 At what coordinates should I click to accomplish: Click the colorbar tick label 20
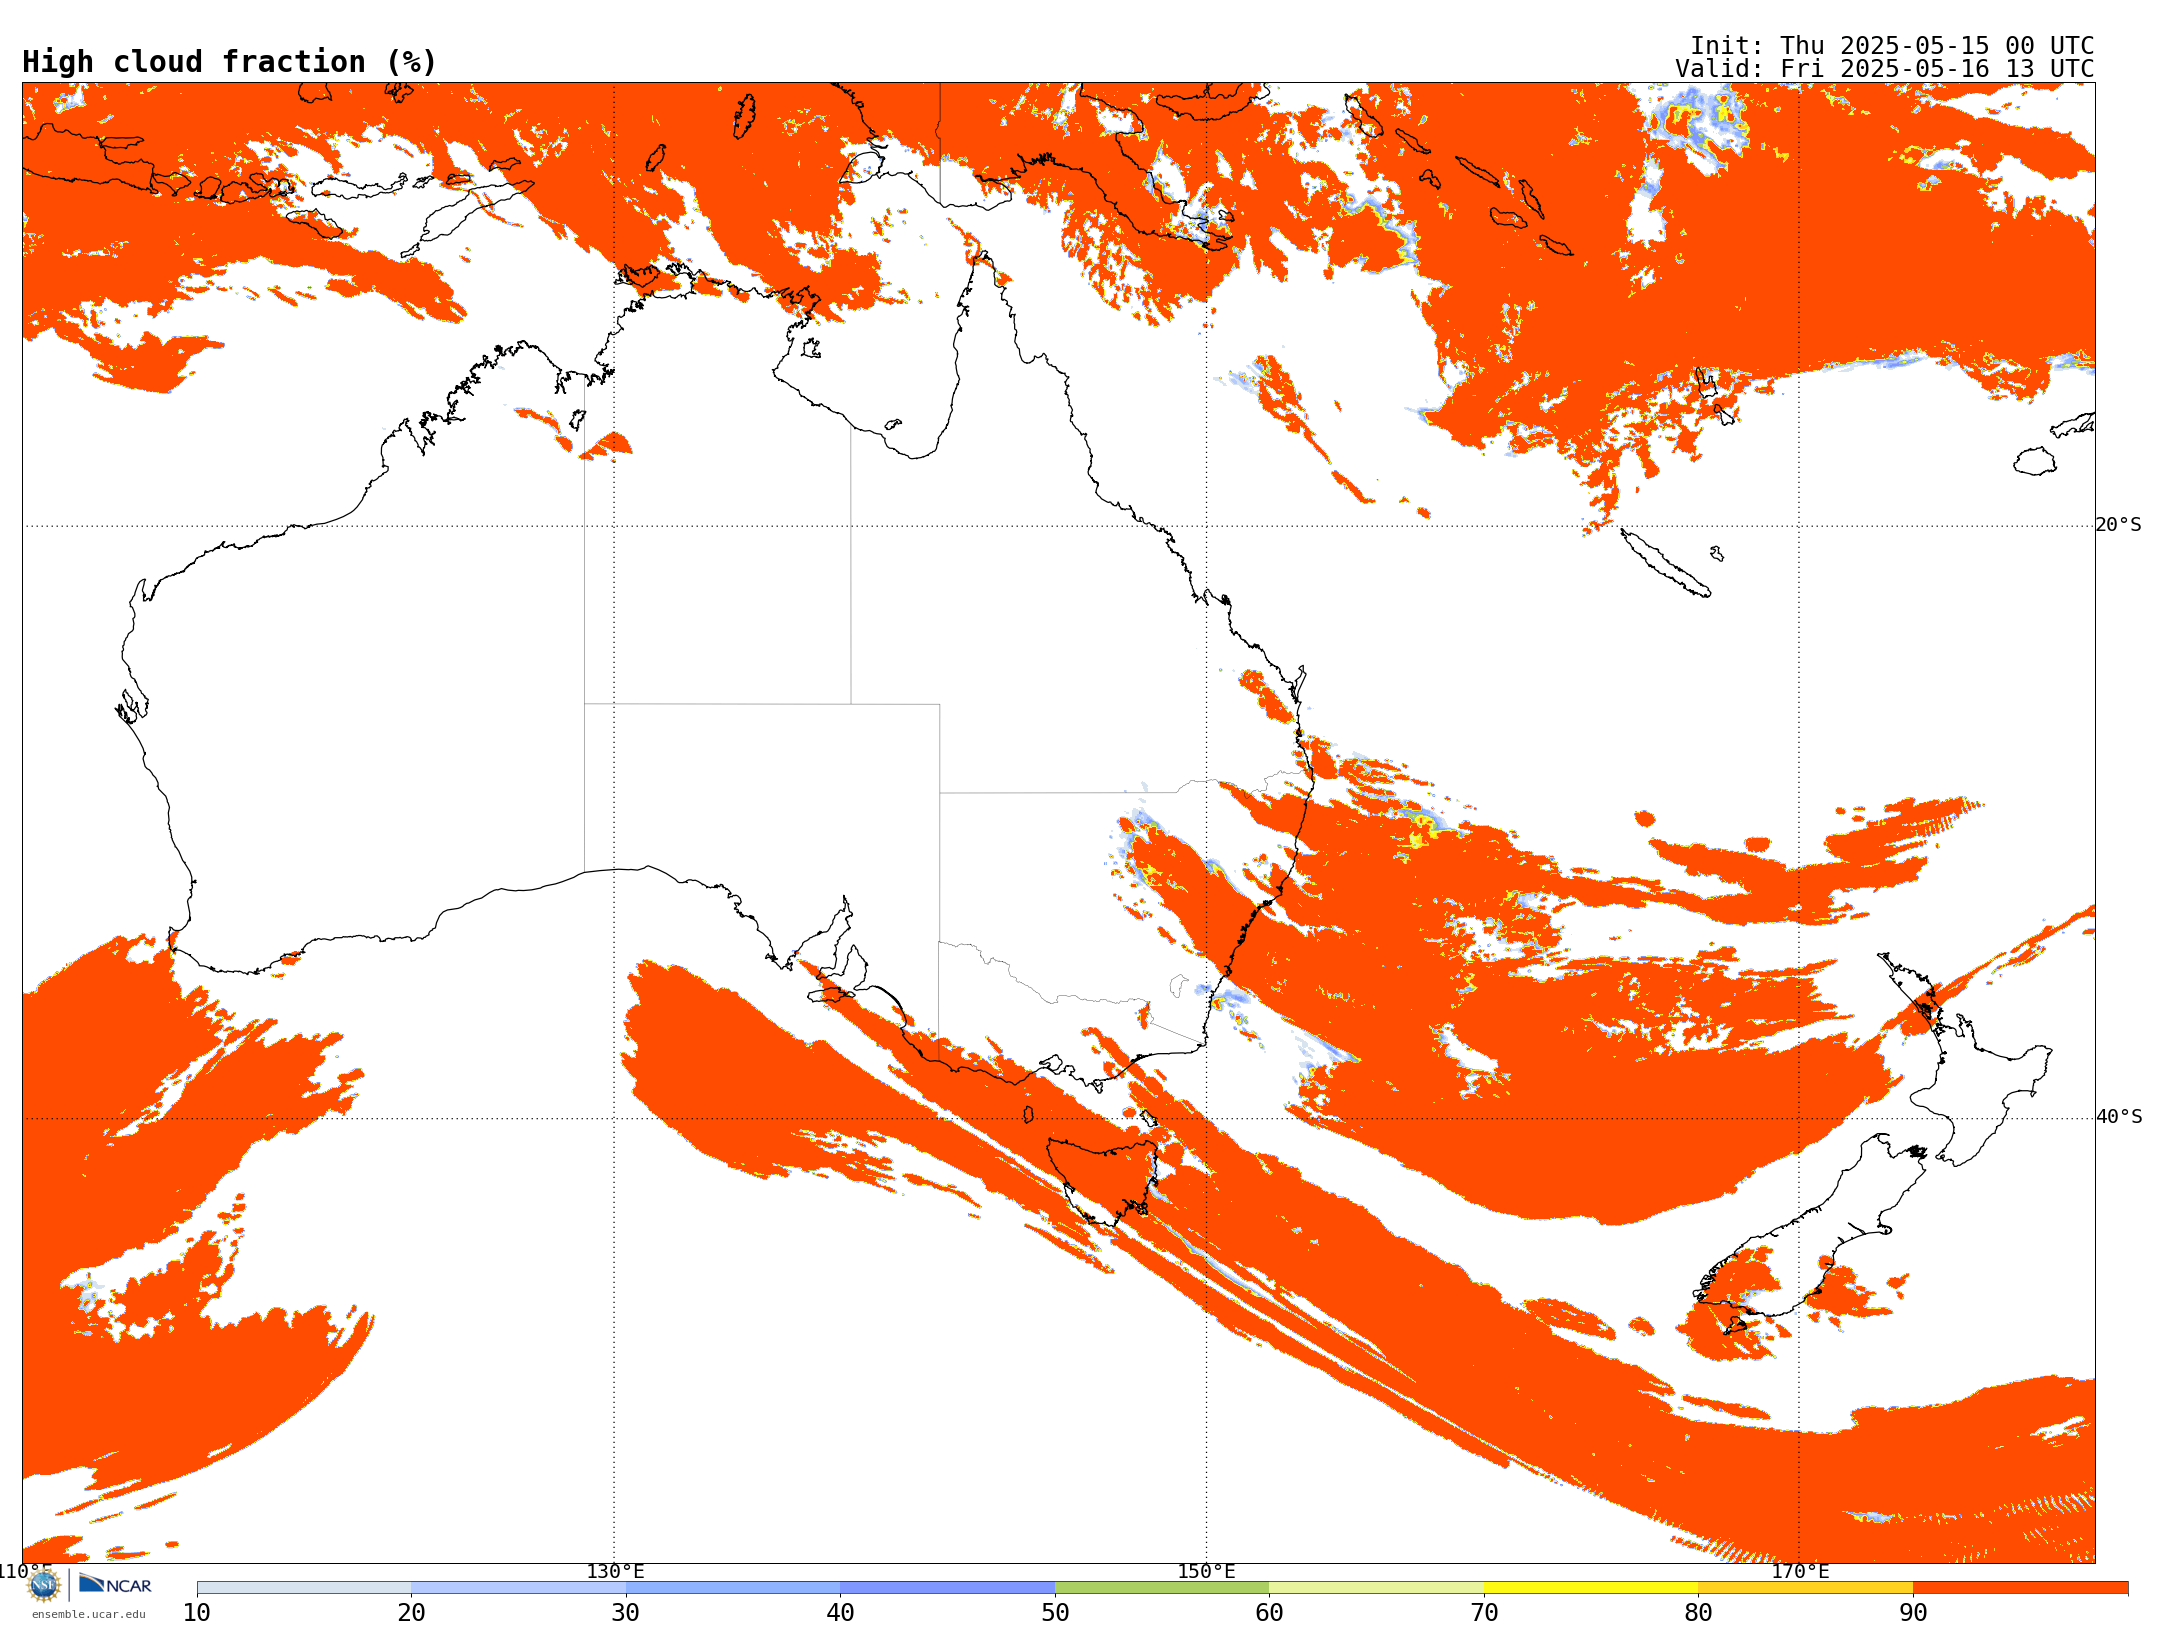click(x=411, y=1612)
